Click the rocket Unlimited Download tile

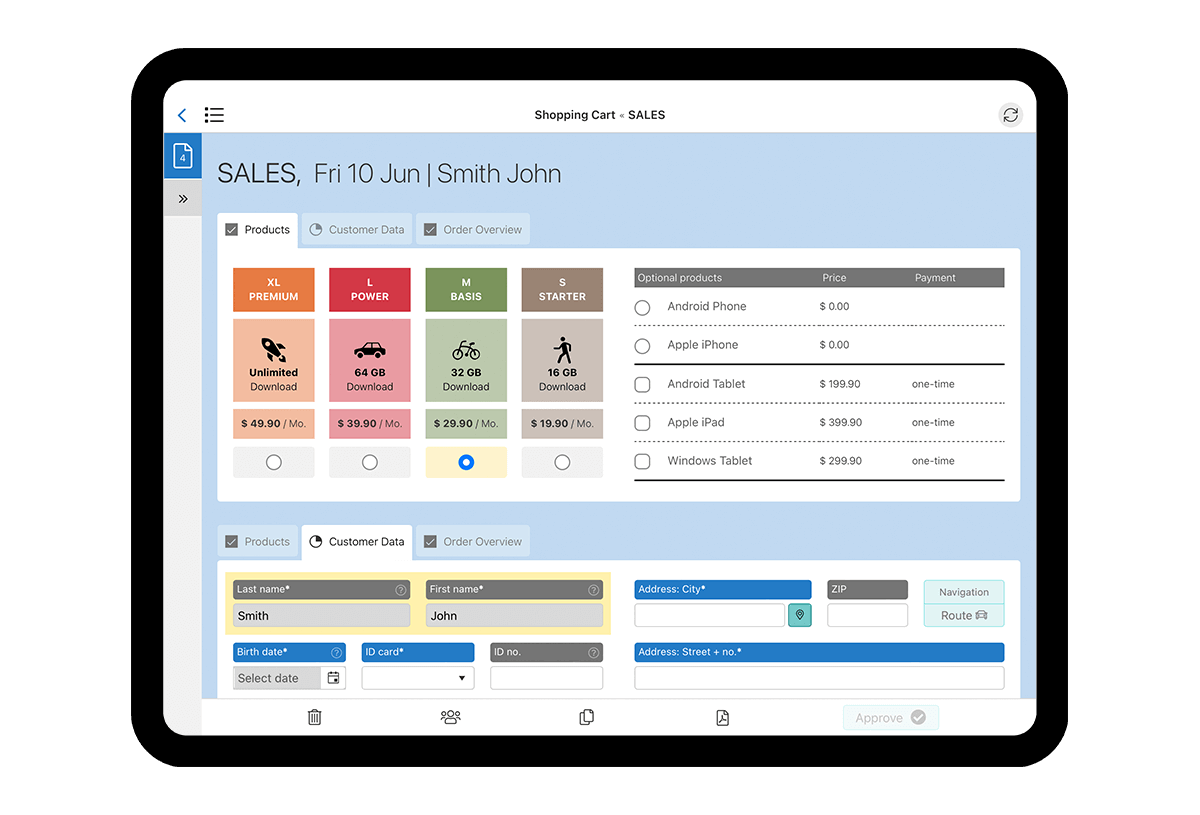[x=274, y=360]
